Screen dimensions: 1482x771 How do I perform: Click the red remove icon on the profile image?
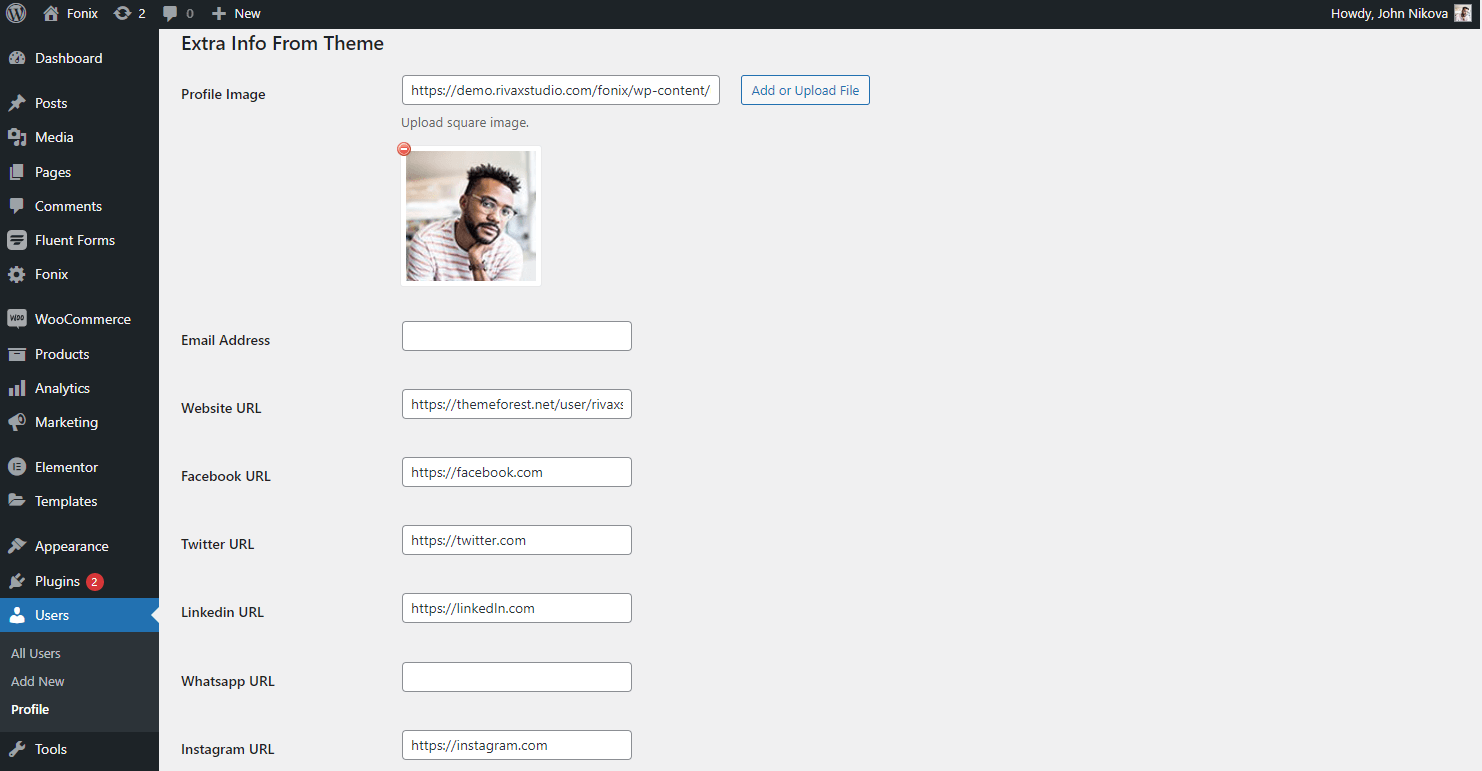(404, 149)
